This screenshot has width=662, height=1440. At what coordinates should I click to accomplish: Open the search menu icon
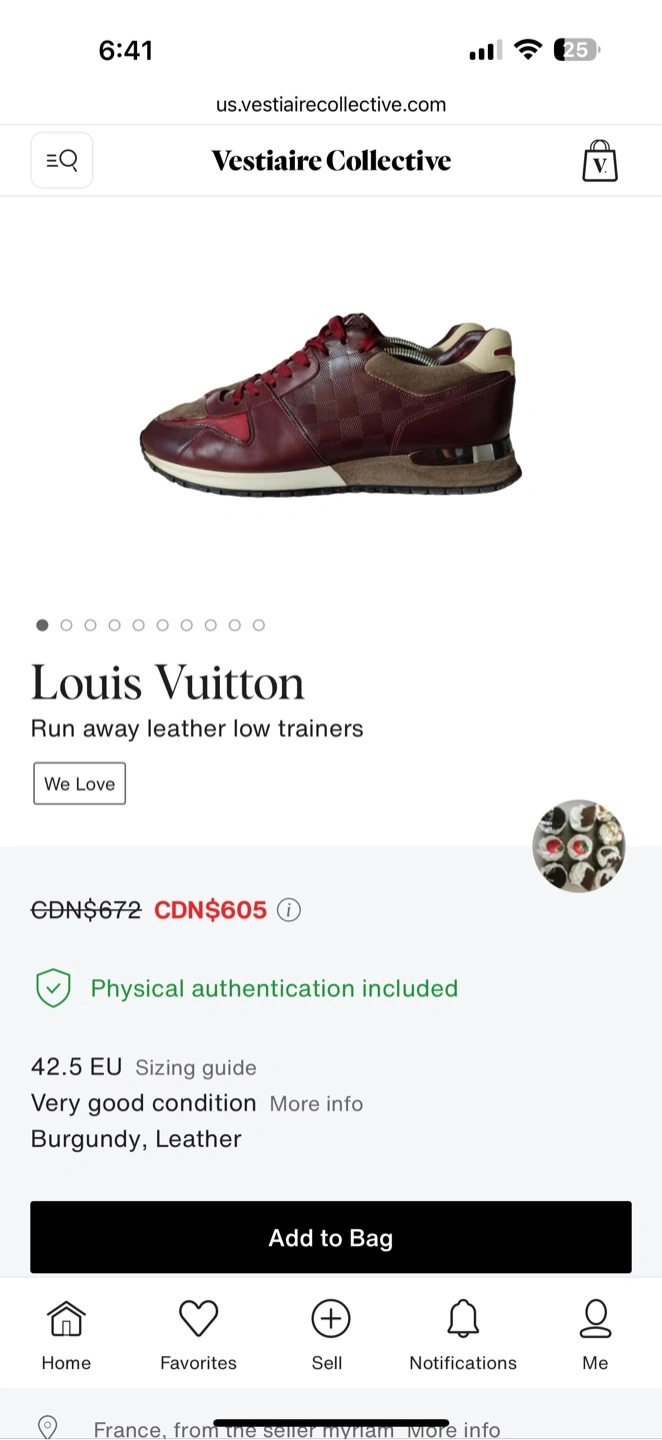62,160
